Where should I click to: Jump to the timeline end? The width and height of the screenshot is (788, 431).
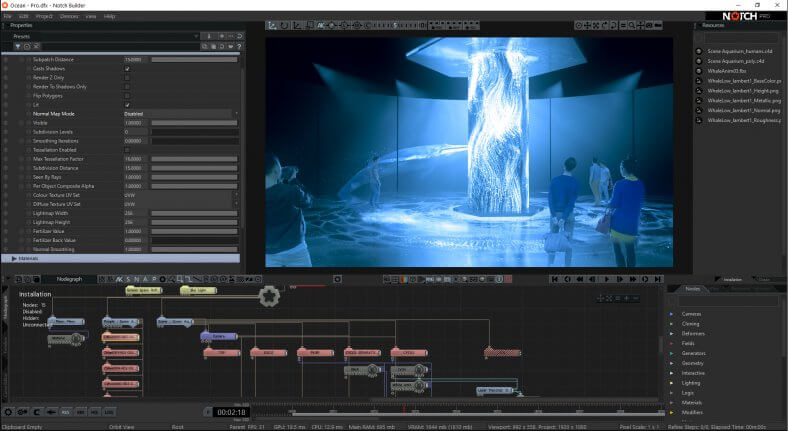(657, 279)
